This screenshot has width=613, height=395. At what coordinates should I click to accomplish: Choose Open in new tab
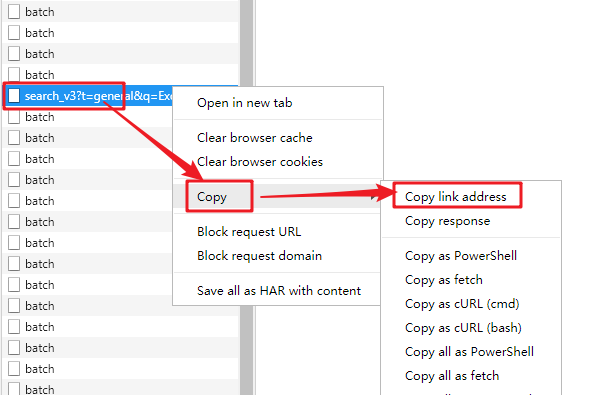(x=244, y=103)
